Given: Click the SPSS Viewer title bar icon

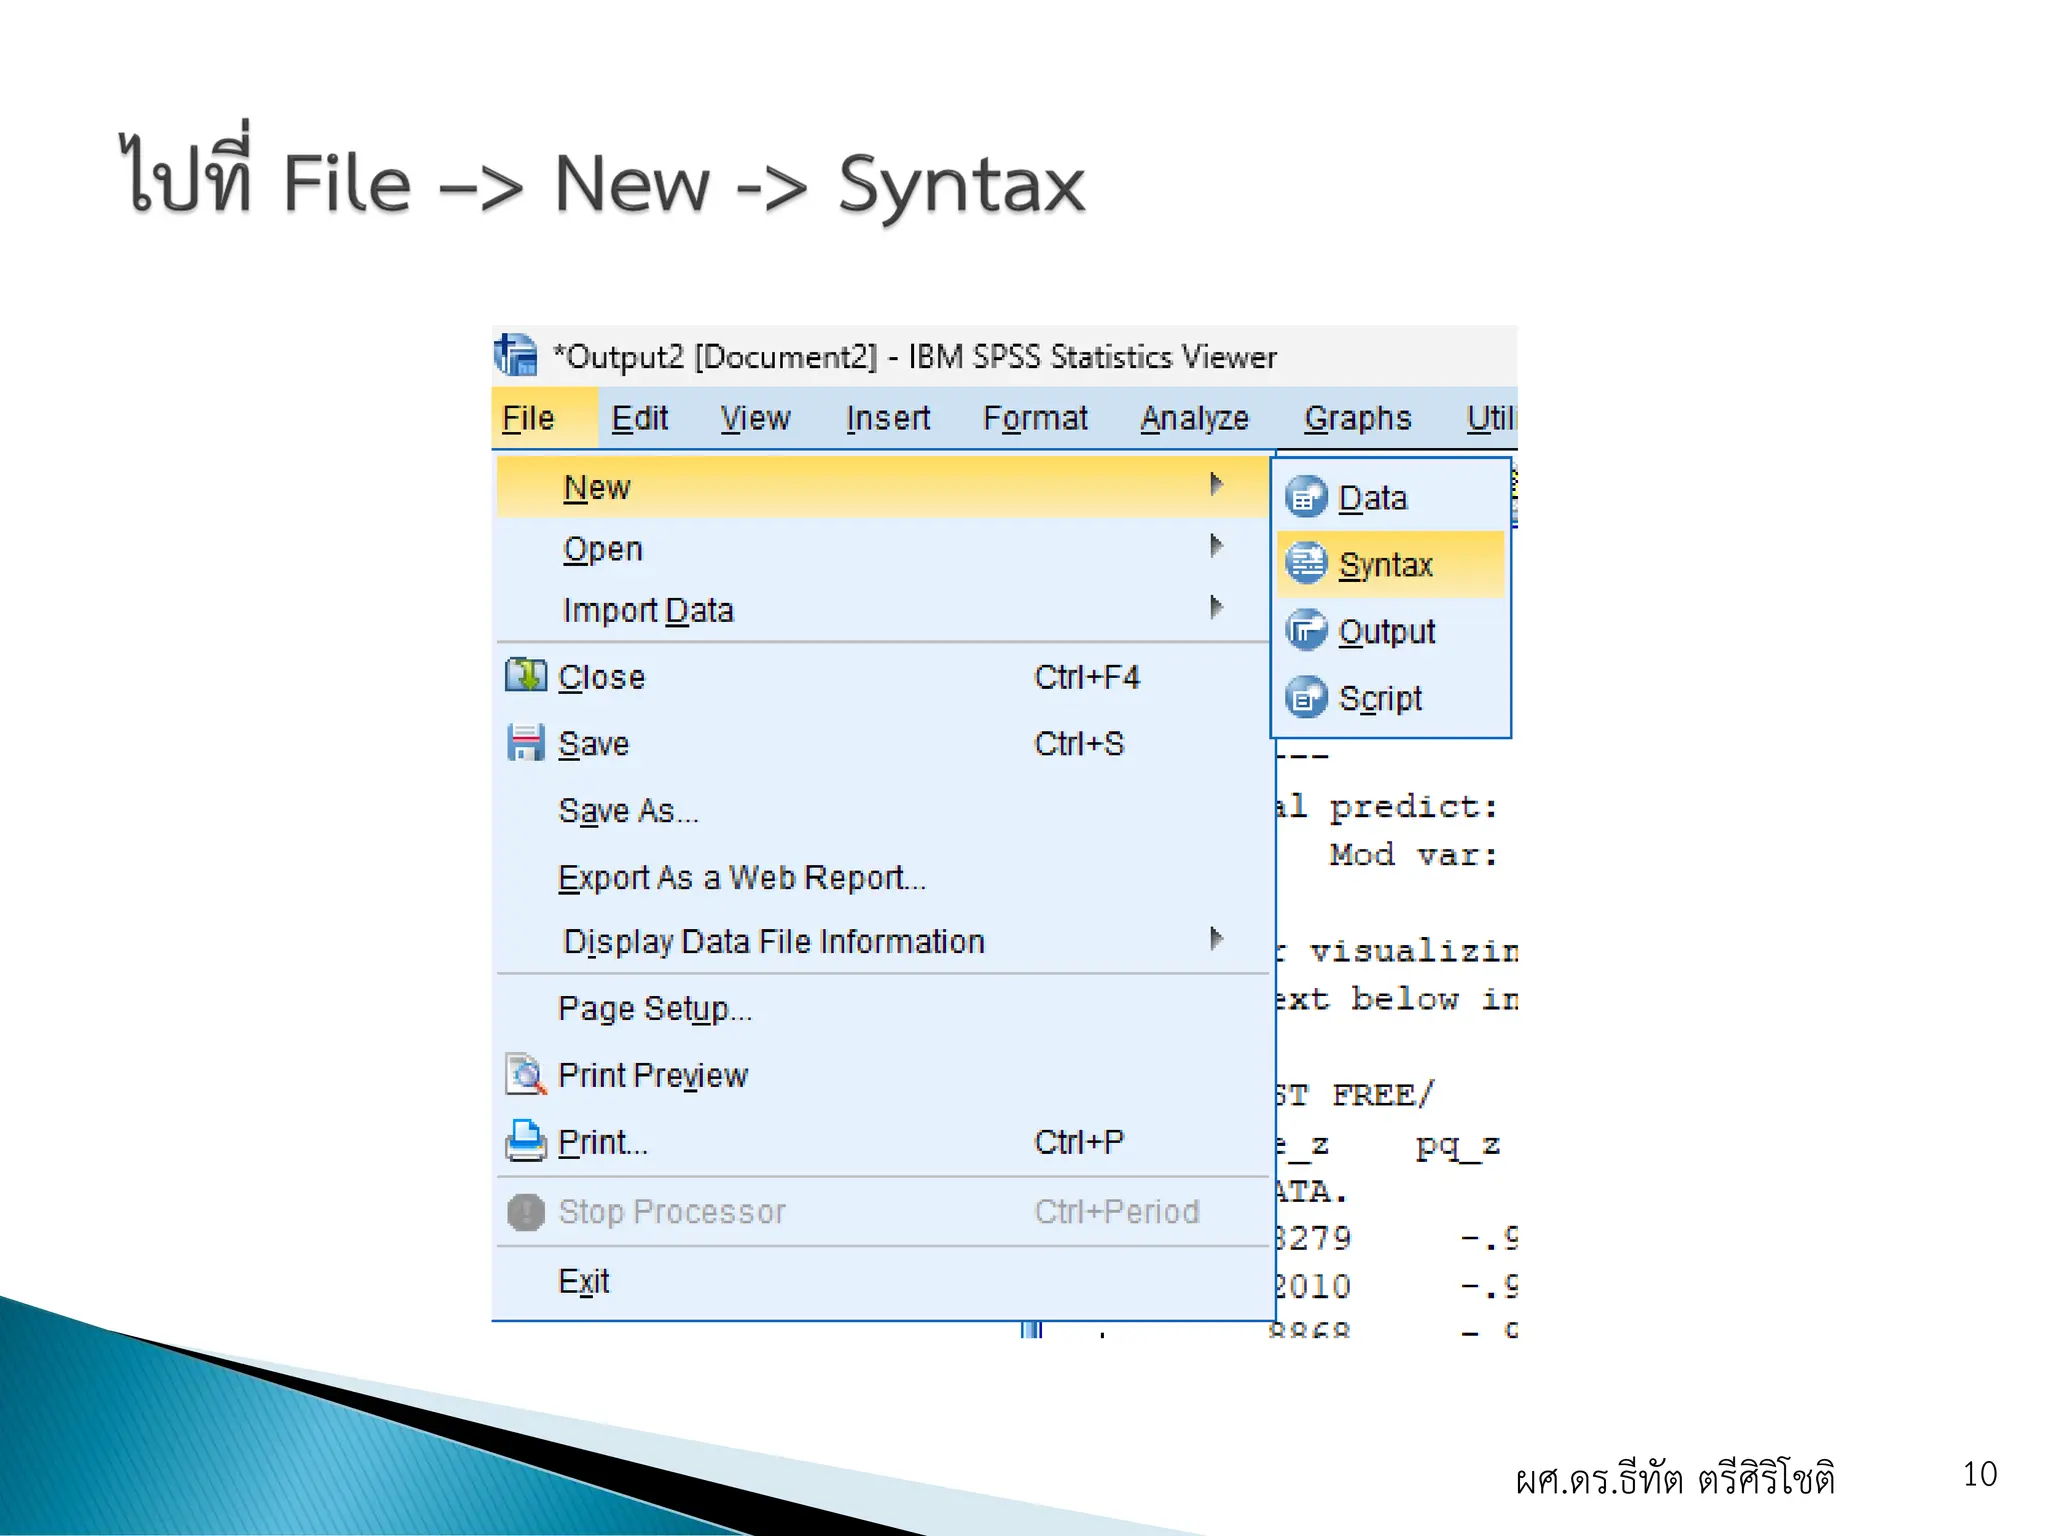Looking at the screenshot, I should (516, 356).
